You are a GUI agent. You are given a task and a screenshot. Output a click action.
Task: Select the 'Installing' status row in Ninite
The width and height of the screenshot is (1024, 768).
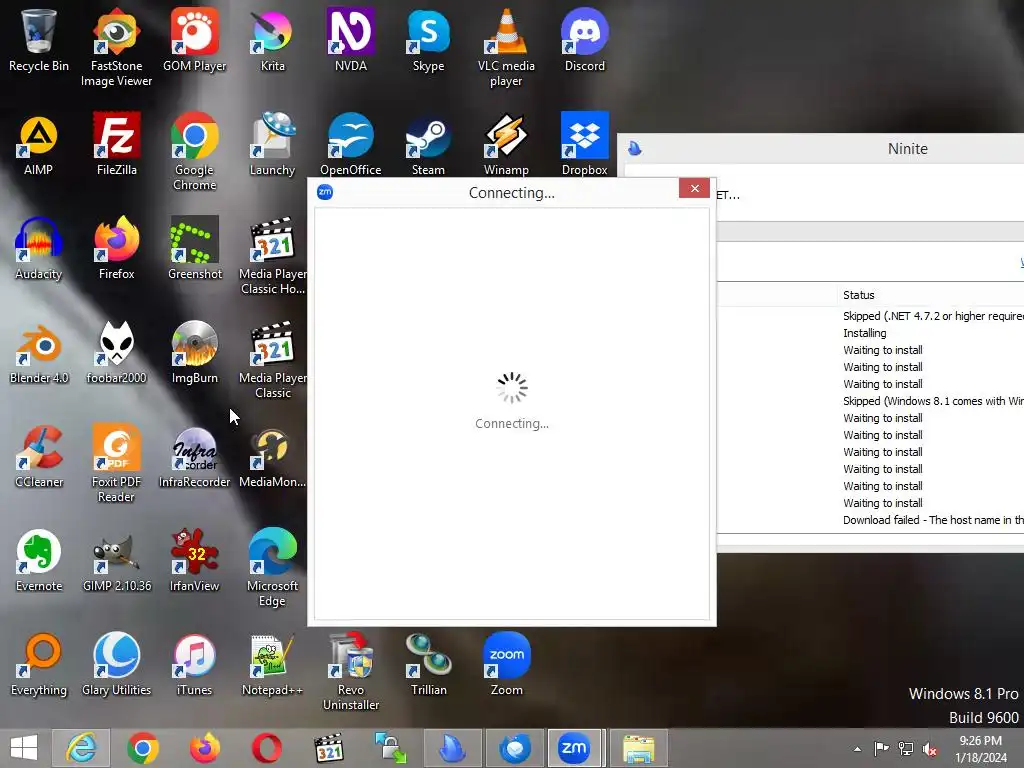[x=865, y=333]
